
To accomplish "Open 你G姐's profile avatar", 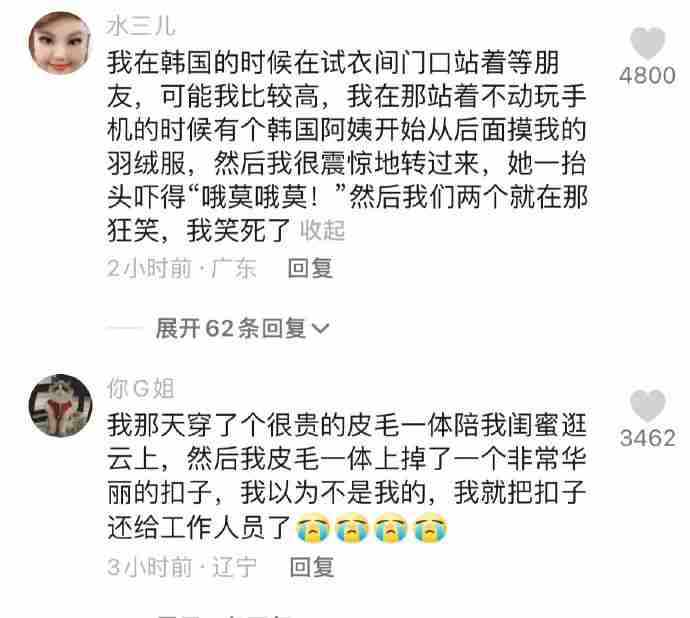I will coord(60,405).
